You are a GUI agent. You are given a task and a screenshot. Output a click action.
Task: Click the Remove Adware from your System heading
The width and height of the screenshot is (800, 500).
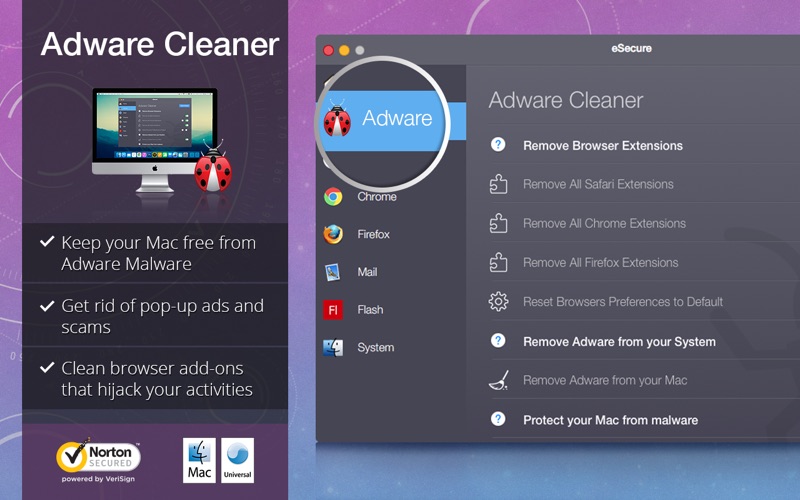pyautogui.click(x=619, y=341)
